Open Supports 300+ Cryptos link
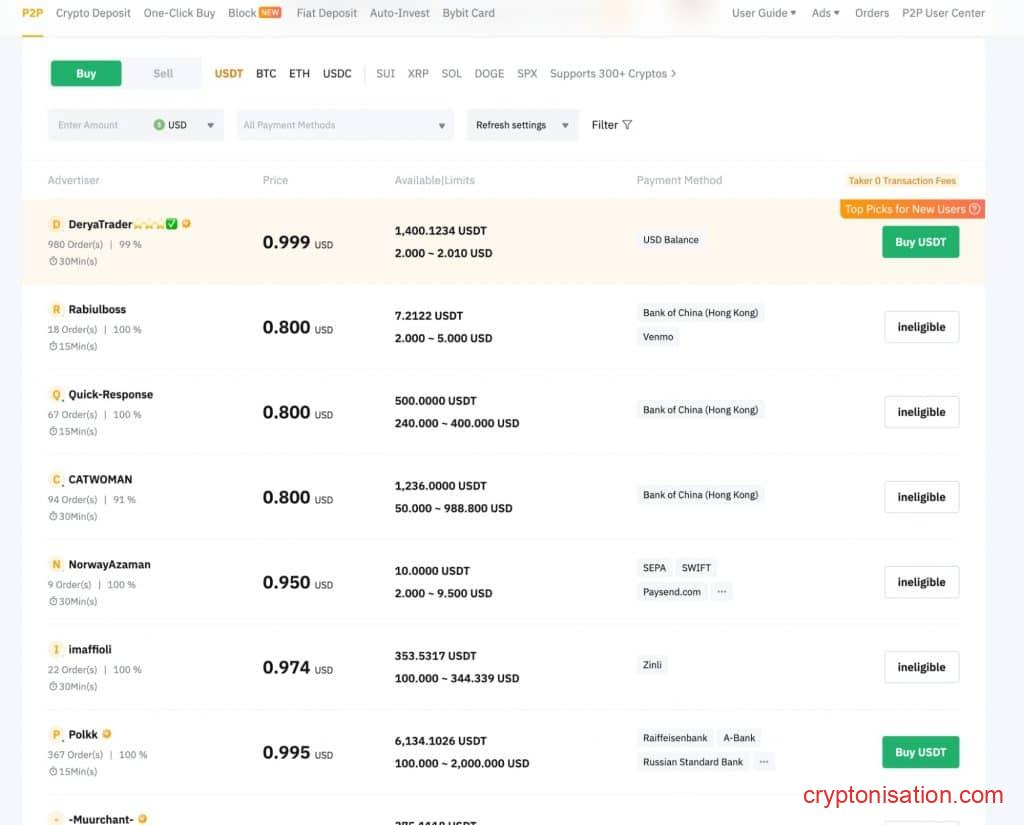Image resolution: width=1024 pixels, height=825 pixels. click(x=612, y=73)
